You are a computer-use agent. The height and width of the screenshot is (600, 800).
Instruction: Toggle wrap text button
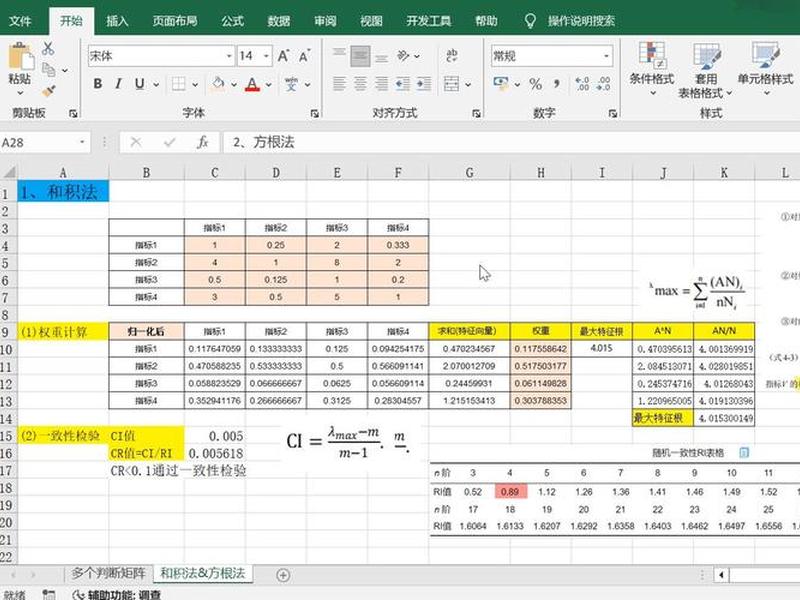coord(452,55)
